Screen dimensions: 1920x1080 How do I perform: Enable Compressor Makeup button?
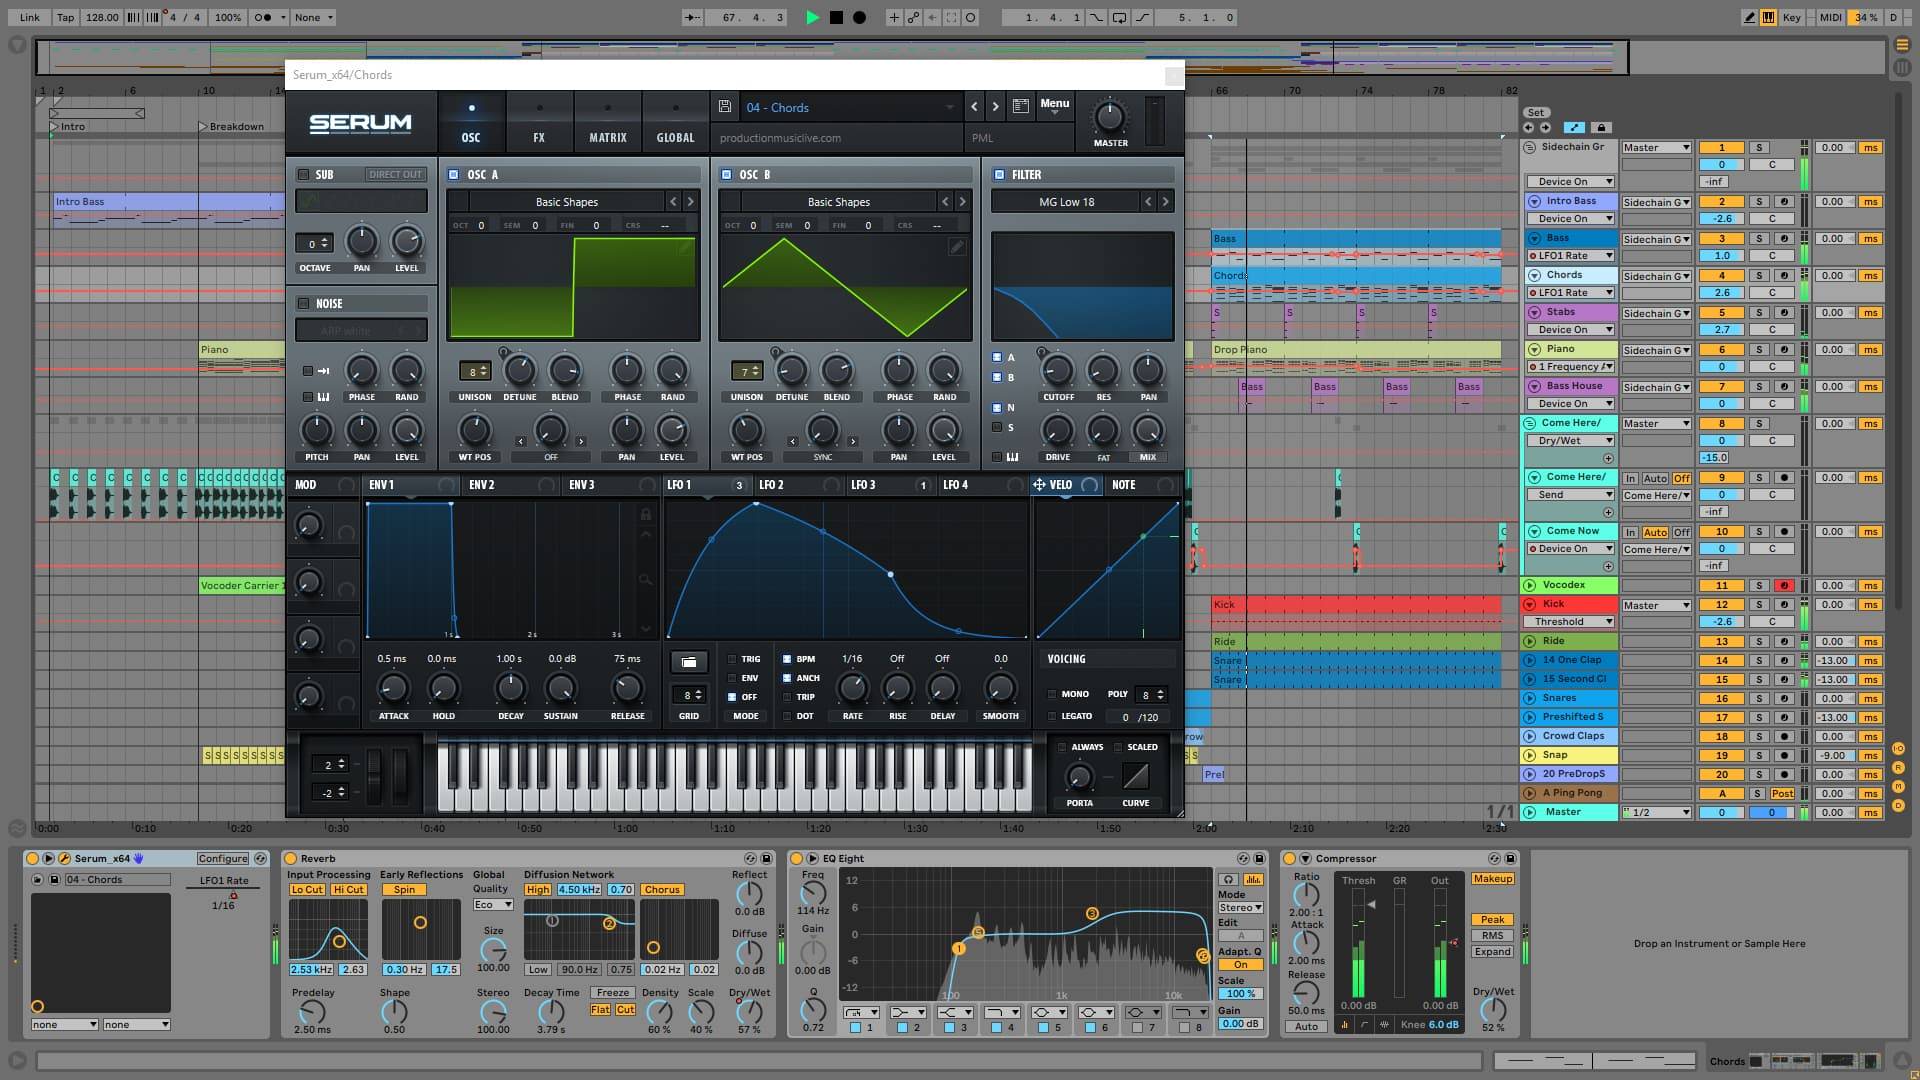click(1492, 879)
